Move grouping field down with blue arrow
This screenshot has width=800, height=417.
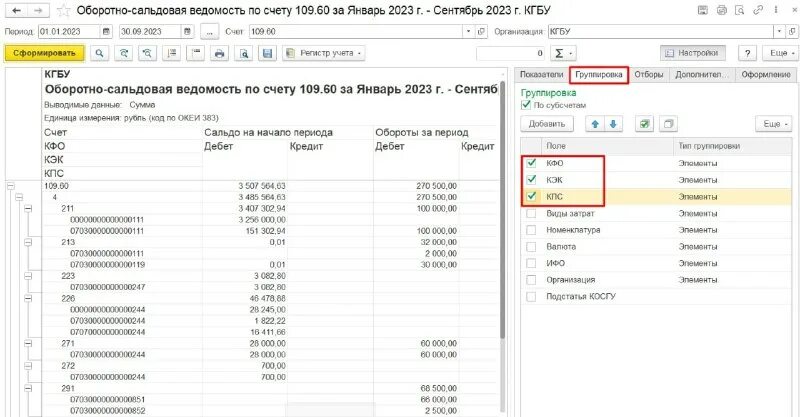[x=613, y=124]
